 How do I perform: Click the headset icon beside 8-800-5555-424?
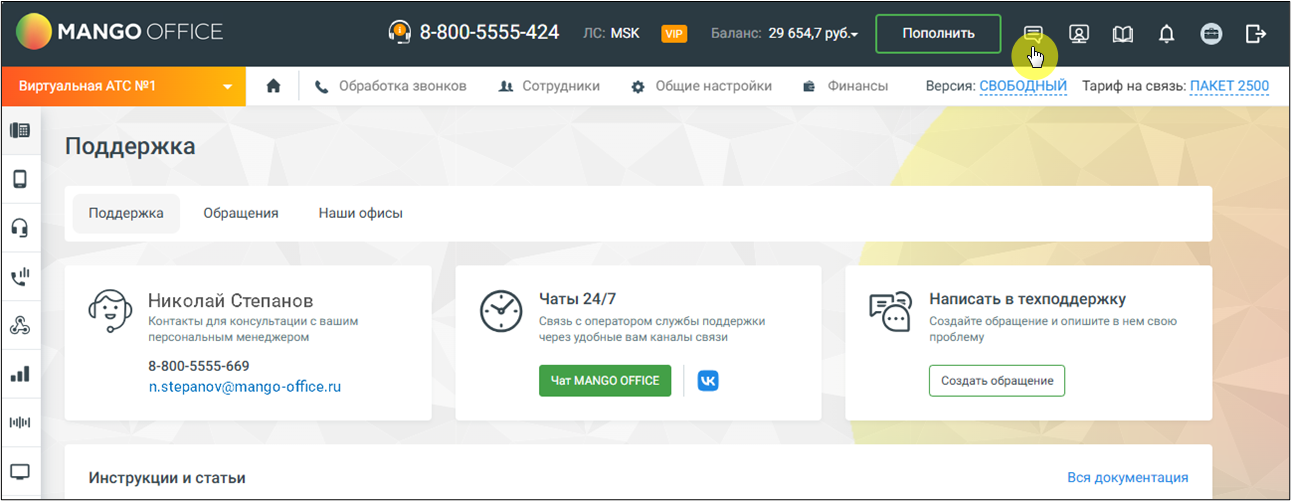(x=400, y=33)
